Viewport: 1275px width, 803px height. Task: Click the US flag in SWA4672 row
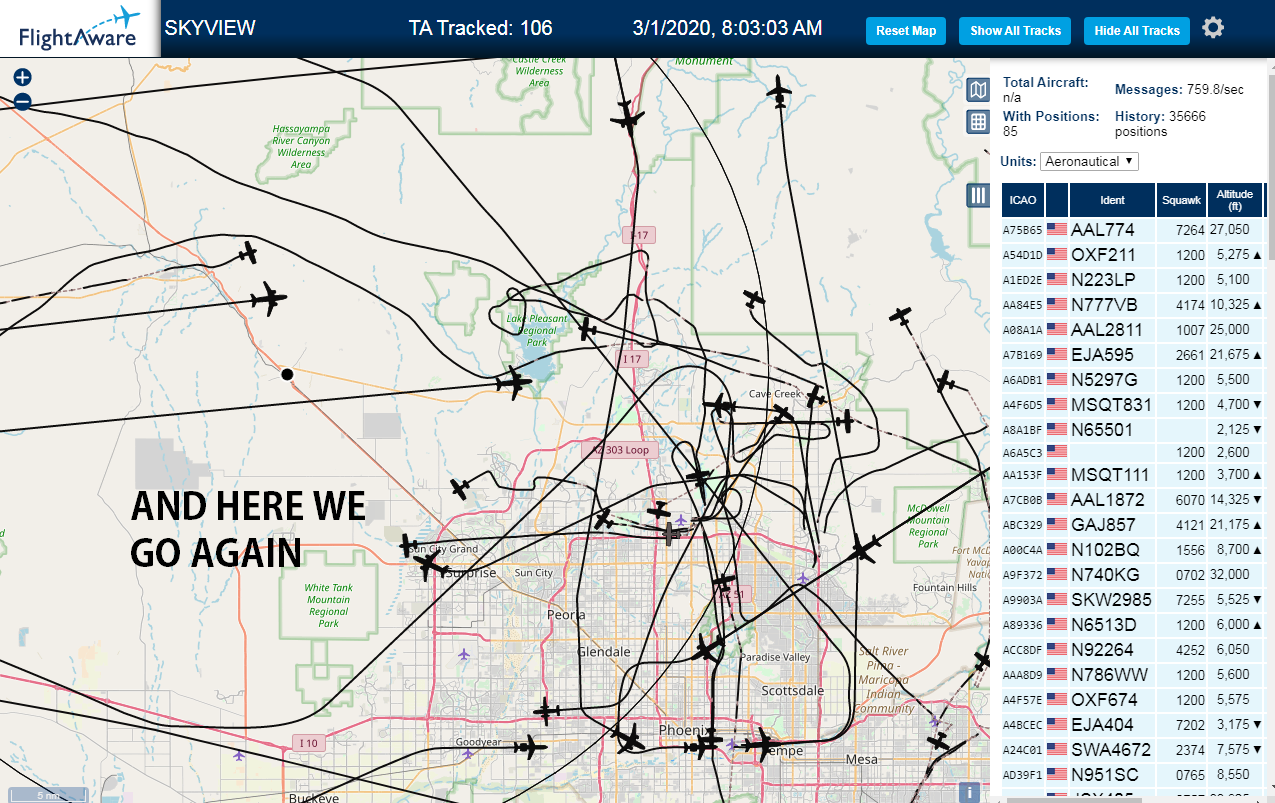(1057, 750)
